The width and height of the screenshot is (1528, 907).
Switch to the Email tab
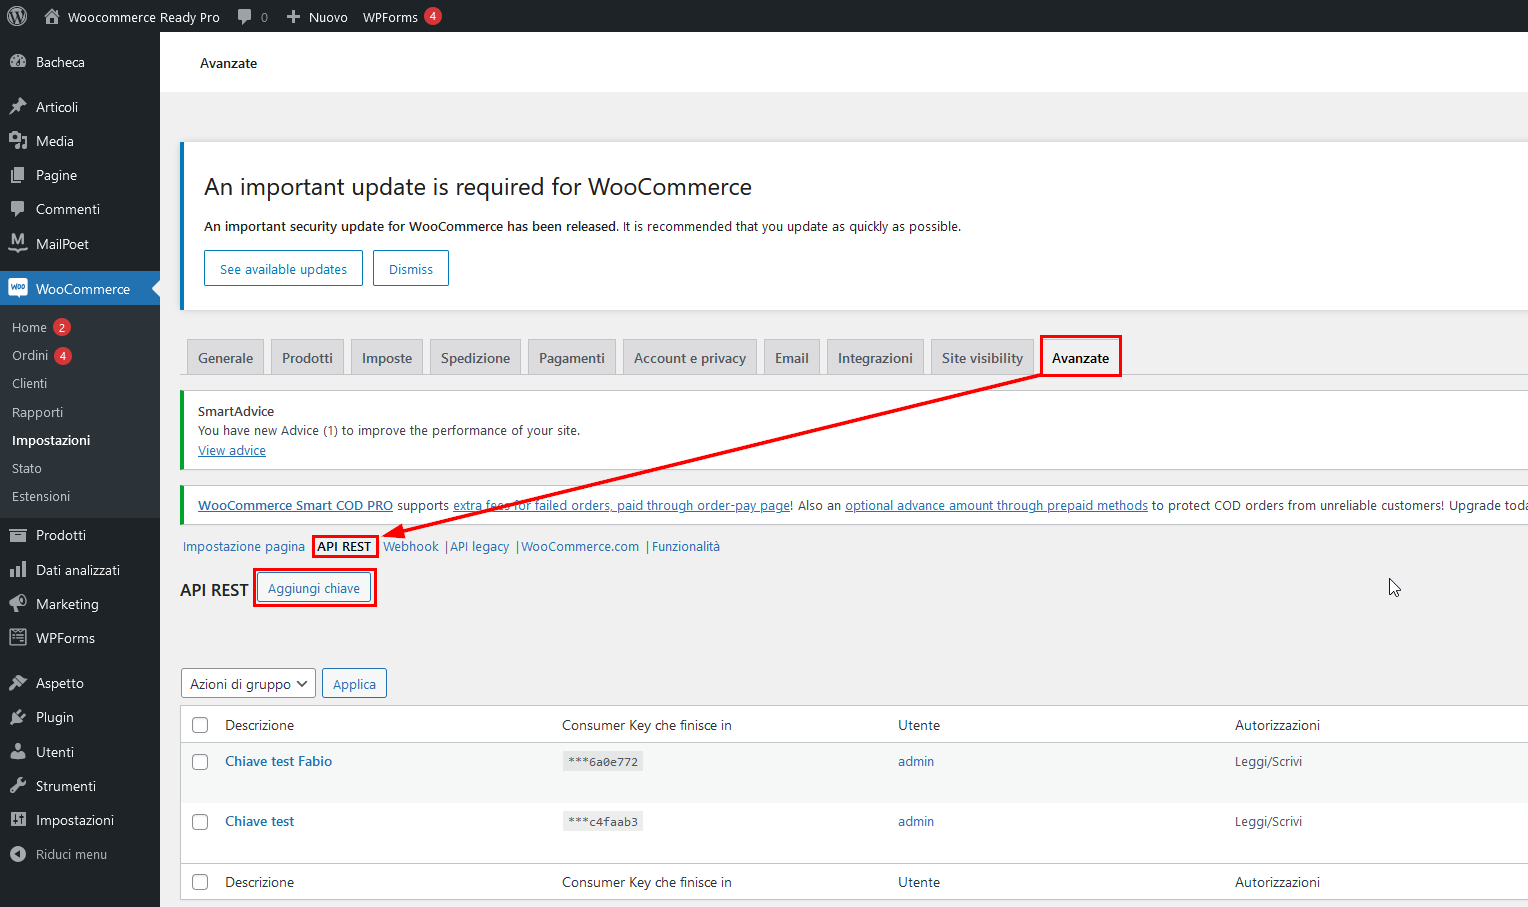click(x=792, y=358)
